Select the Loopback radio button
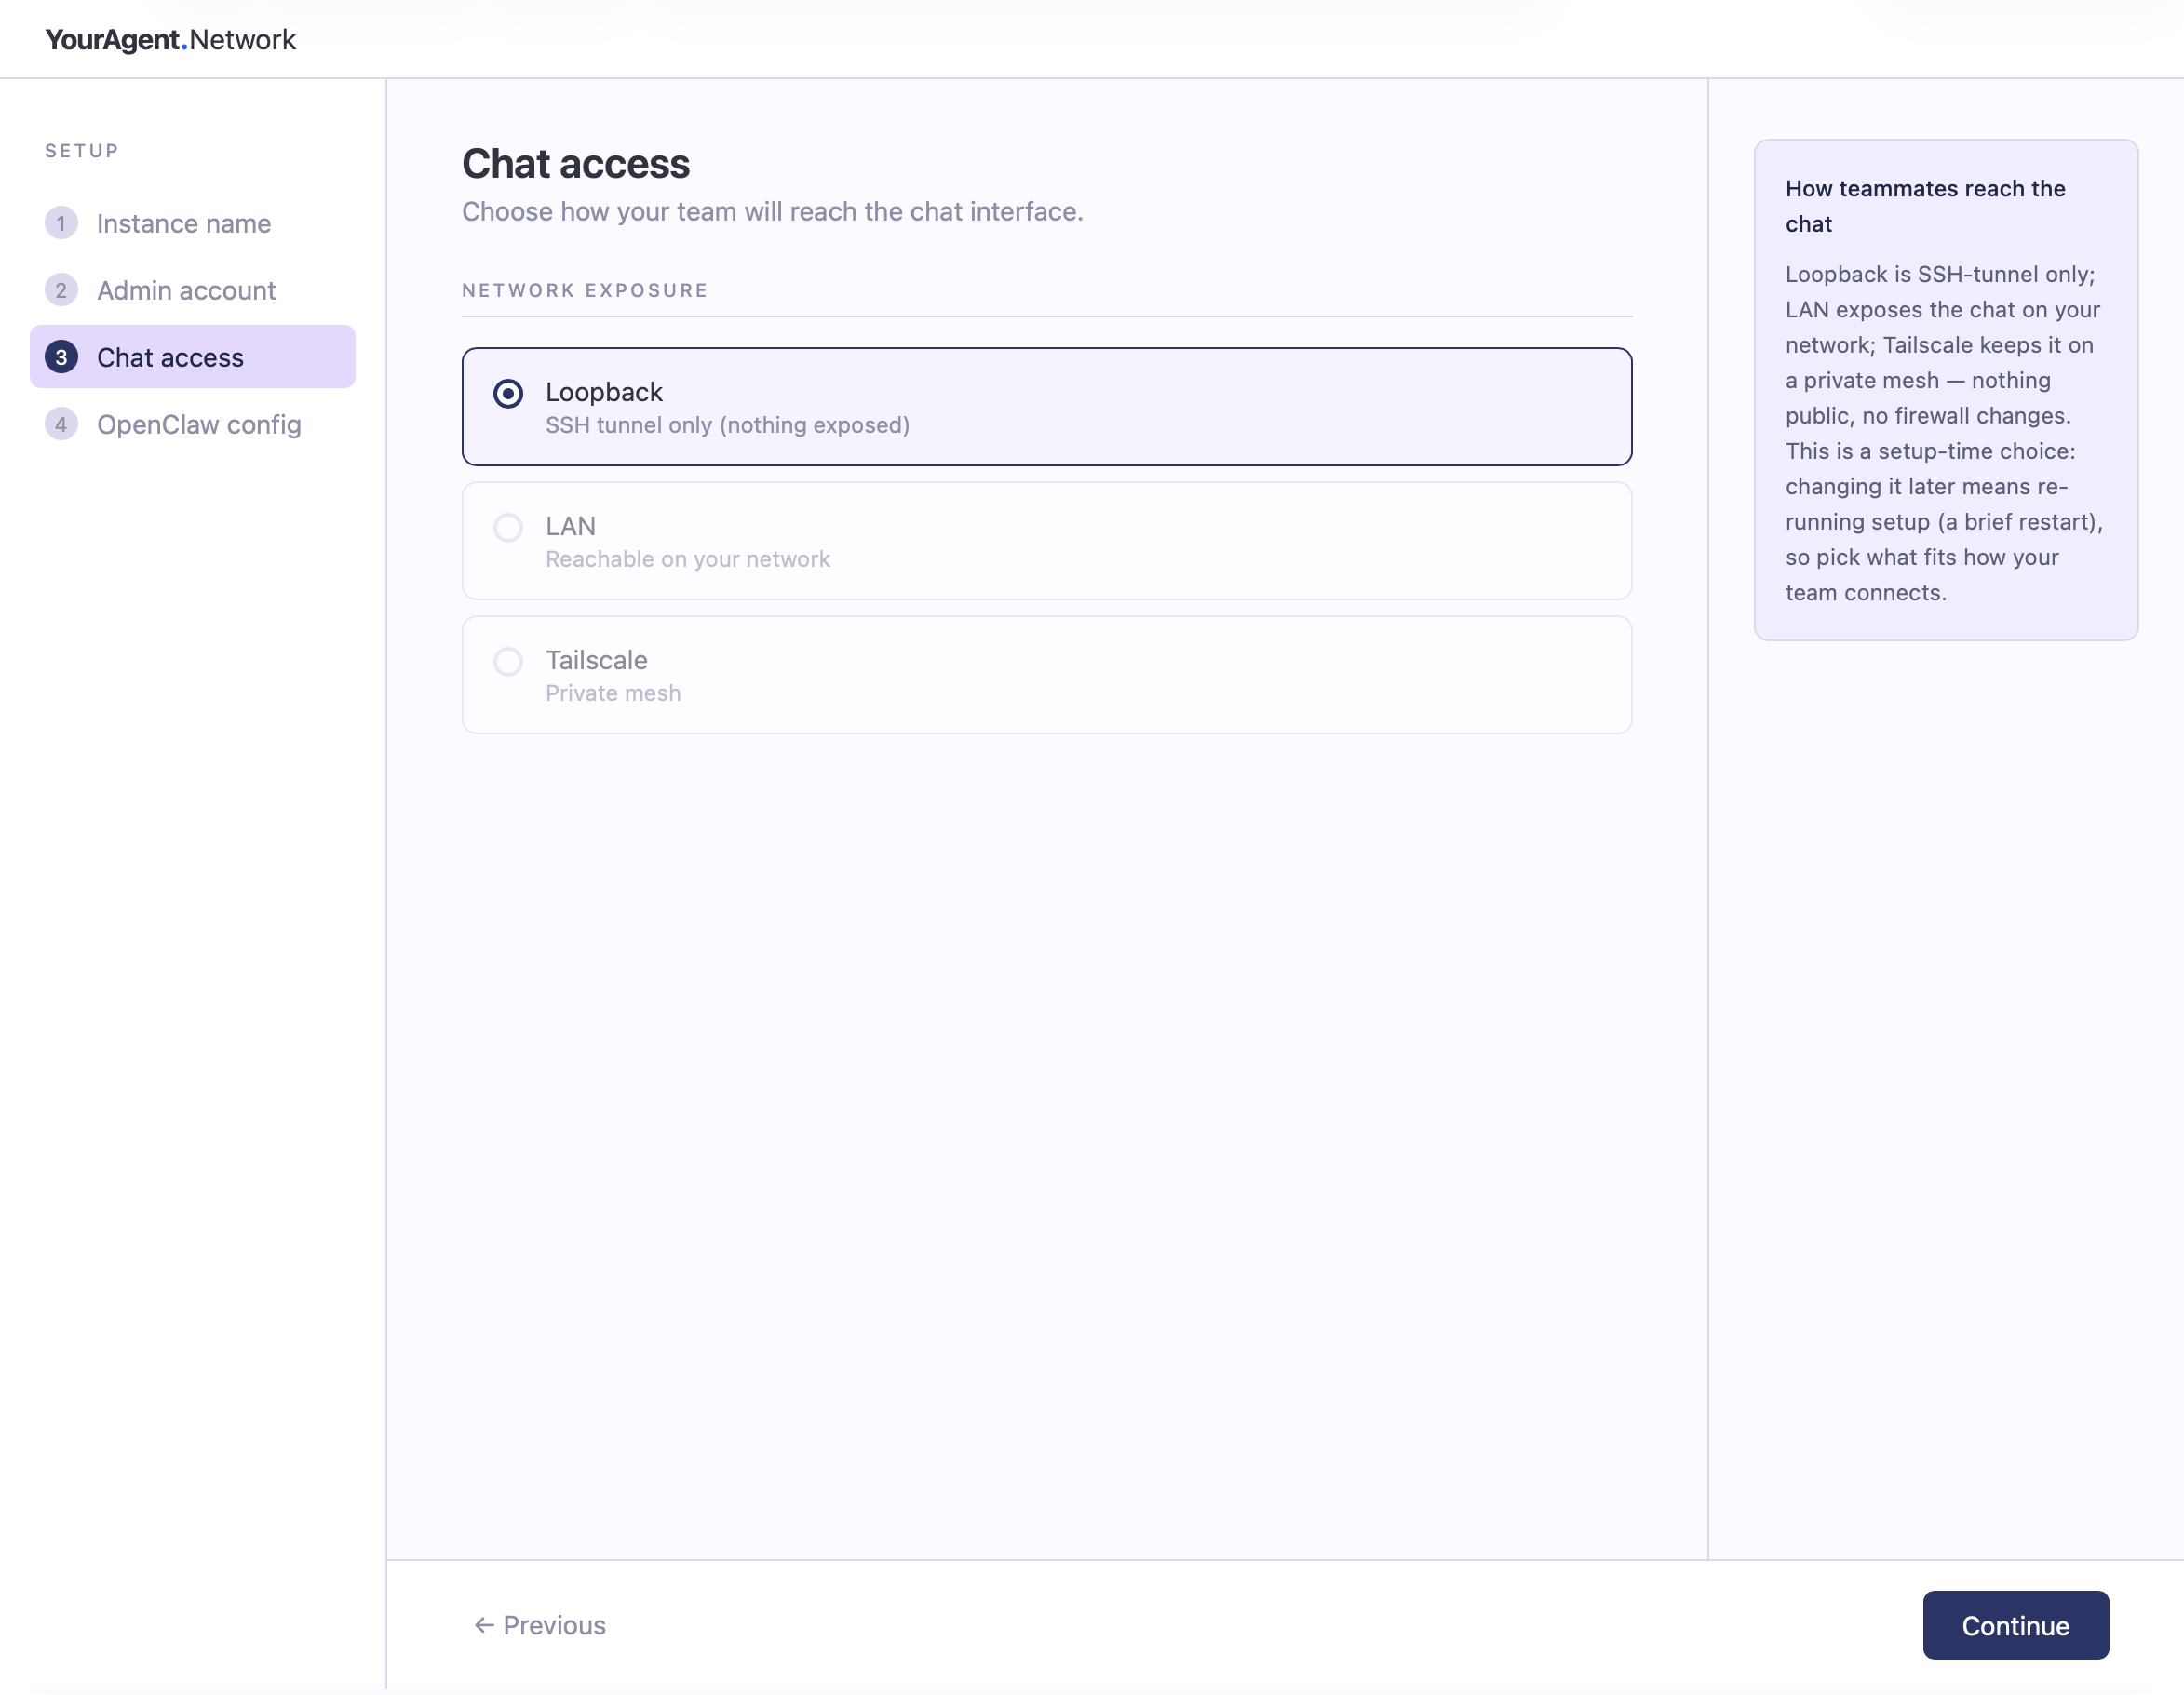 tap(508, 393)
